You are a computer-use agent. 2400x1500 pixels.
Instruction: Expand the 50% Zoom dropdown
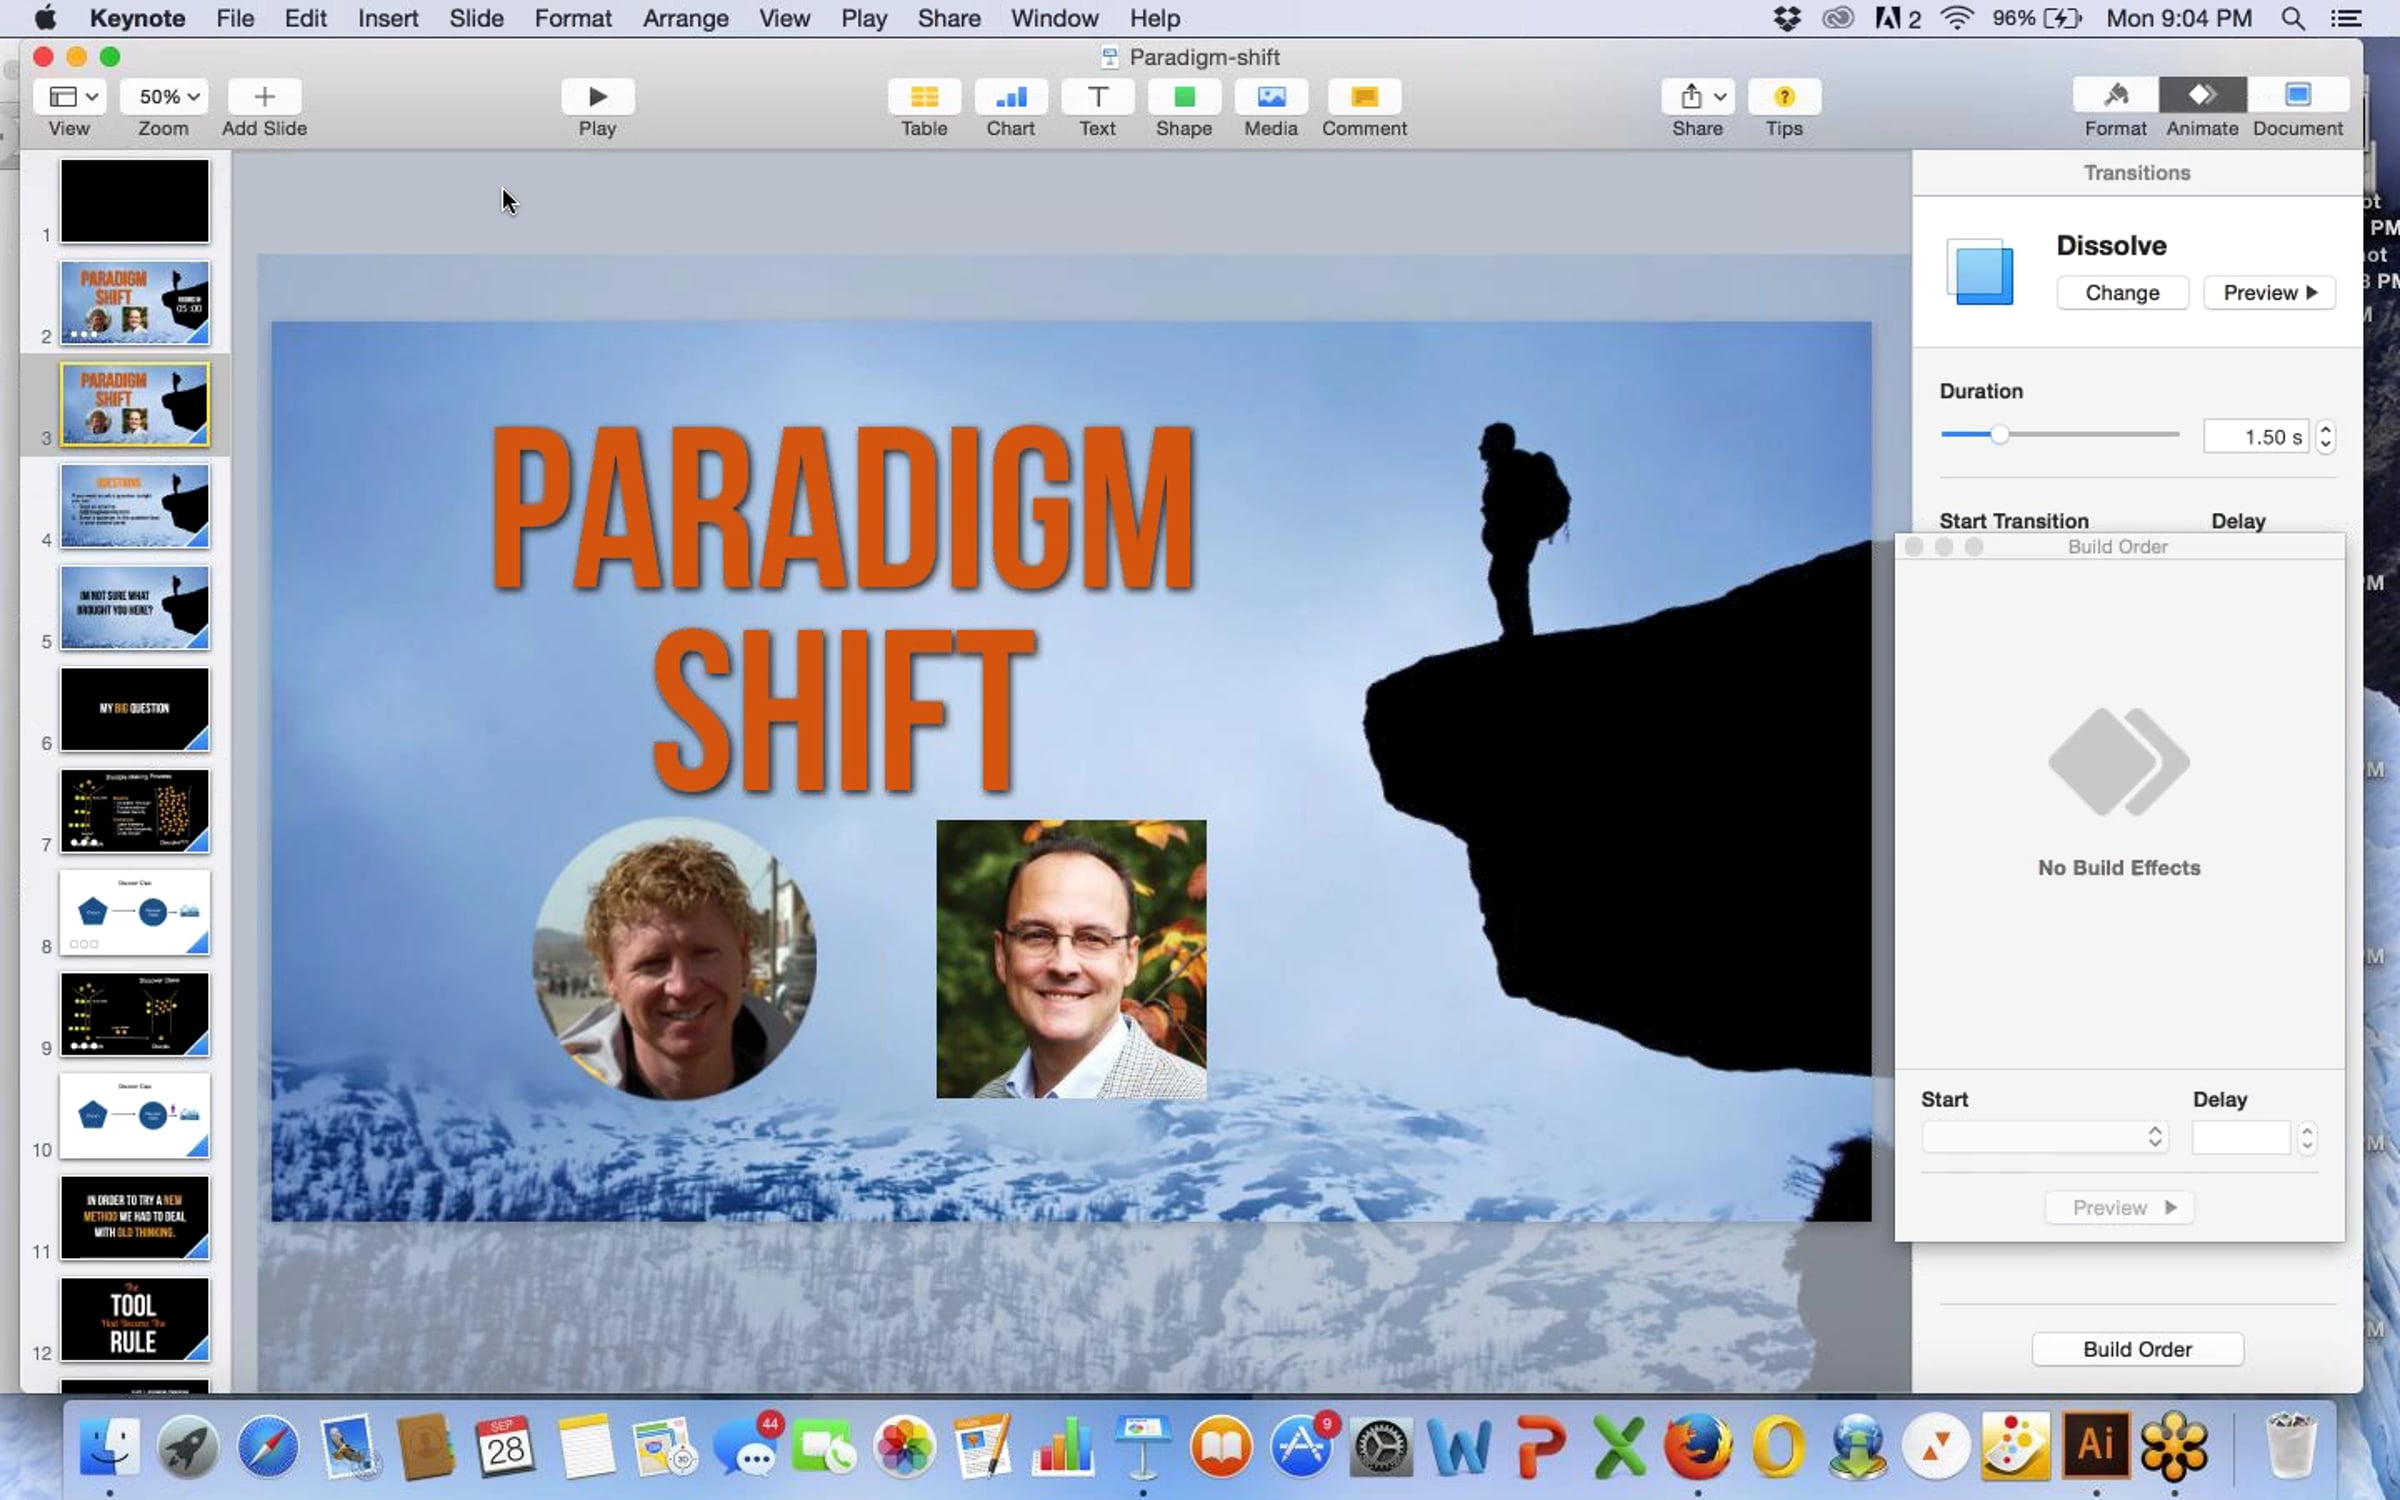[164, 97]
